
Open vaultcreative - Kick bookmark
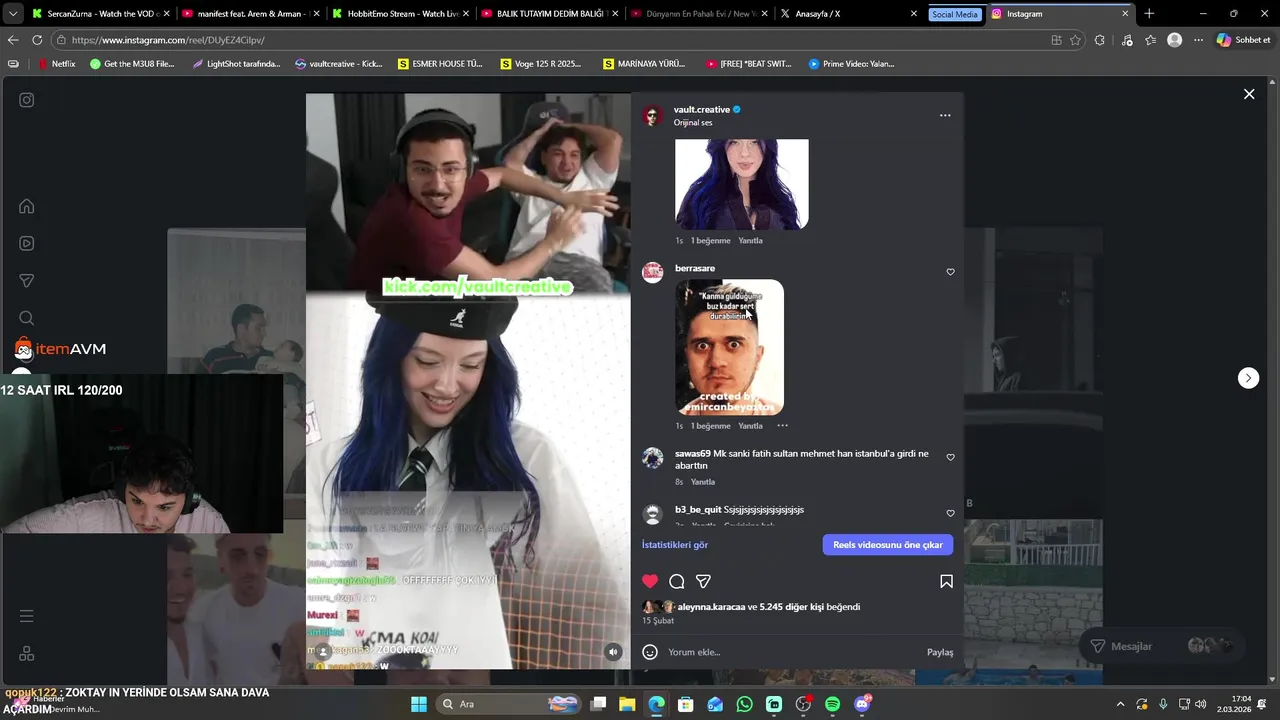click(339, 64)
